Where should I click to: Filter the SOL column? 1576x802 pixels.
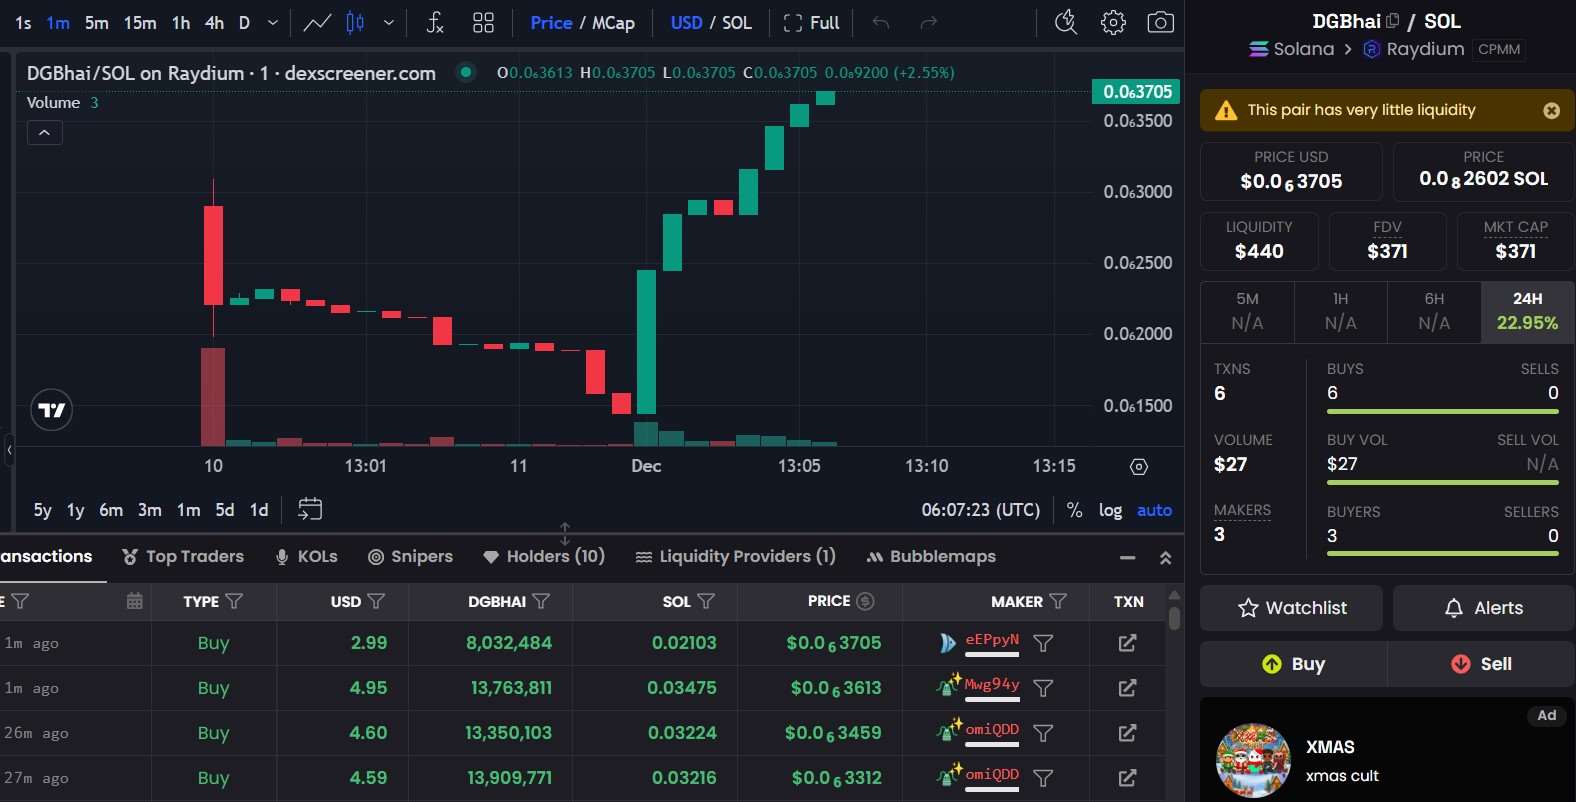tap(706, 601)
